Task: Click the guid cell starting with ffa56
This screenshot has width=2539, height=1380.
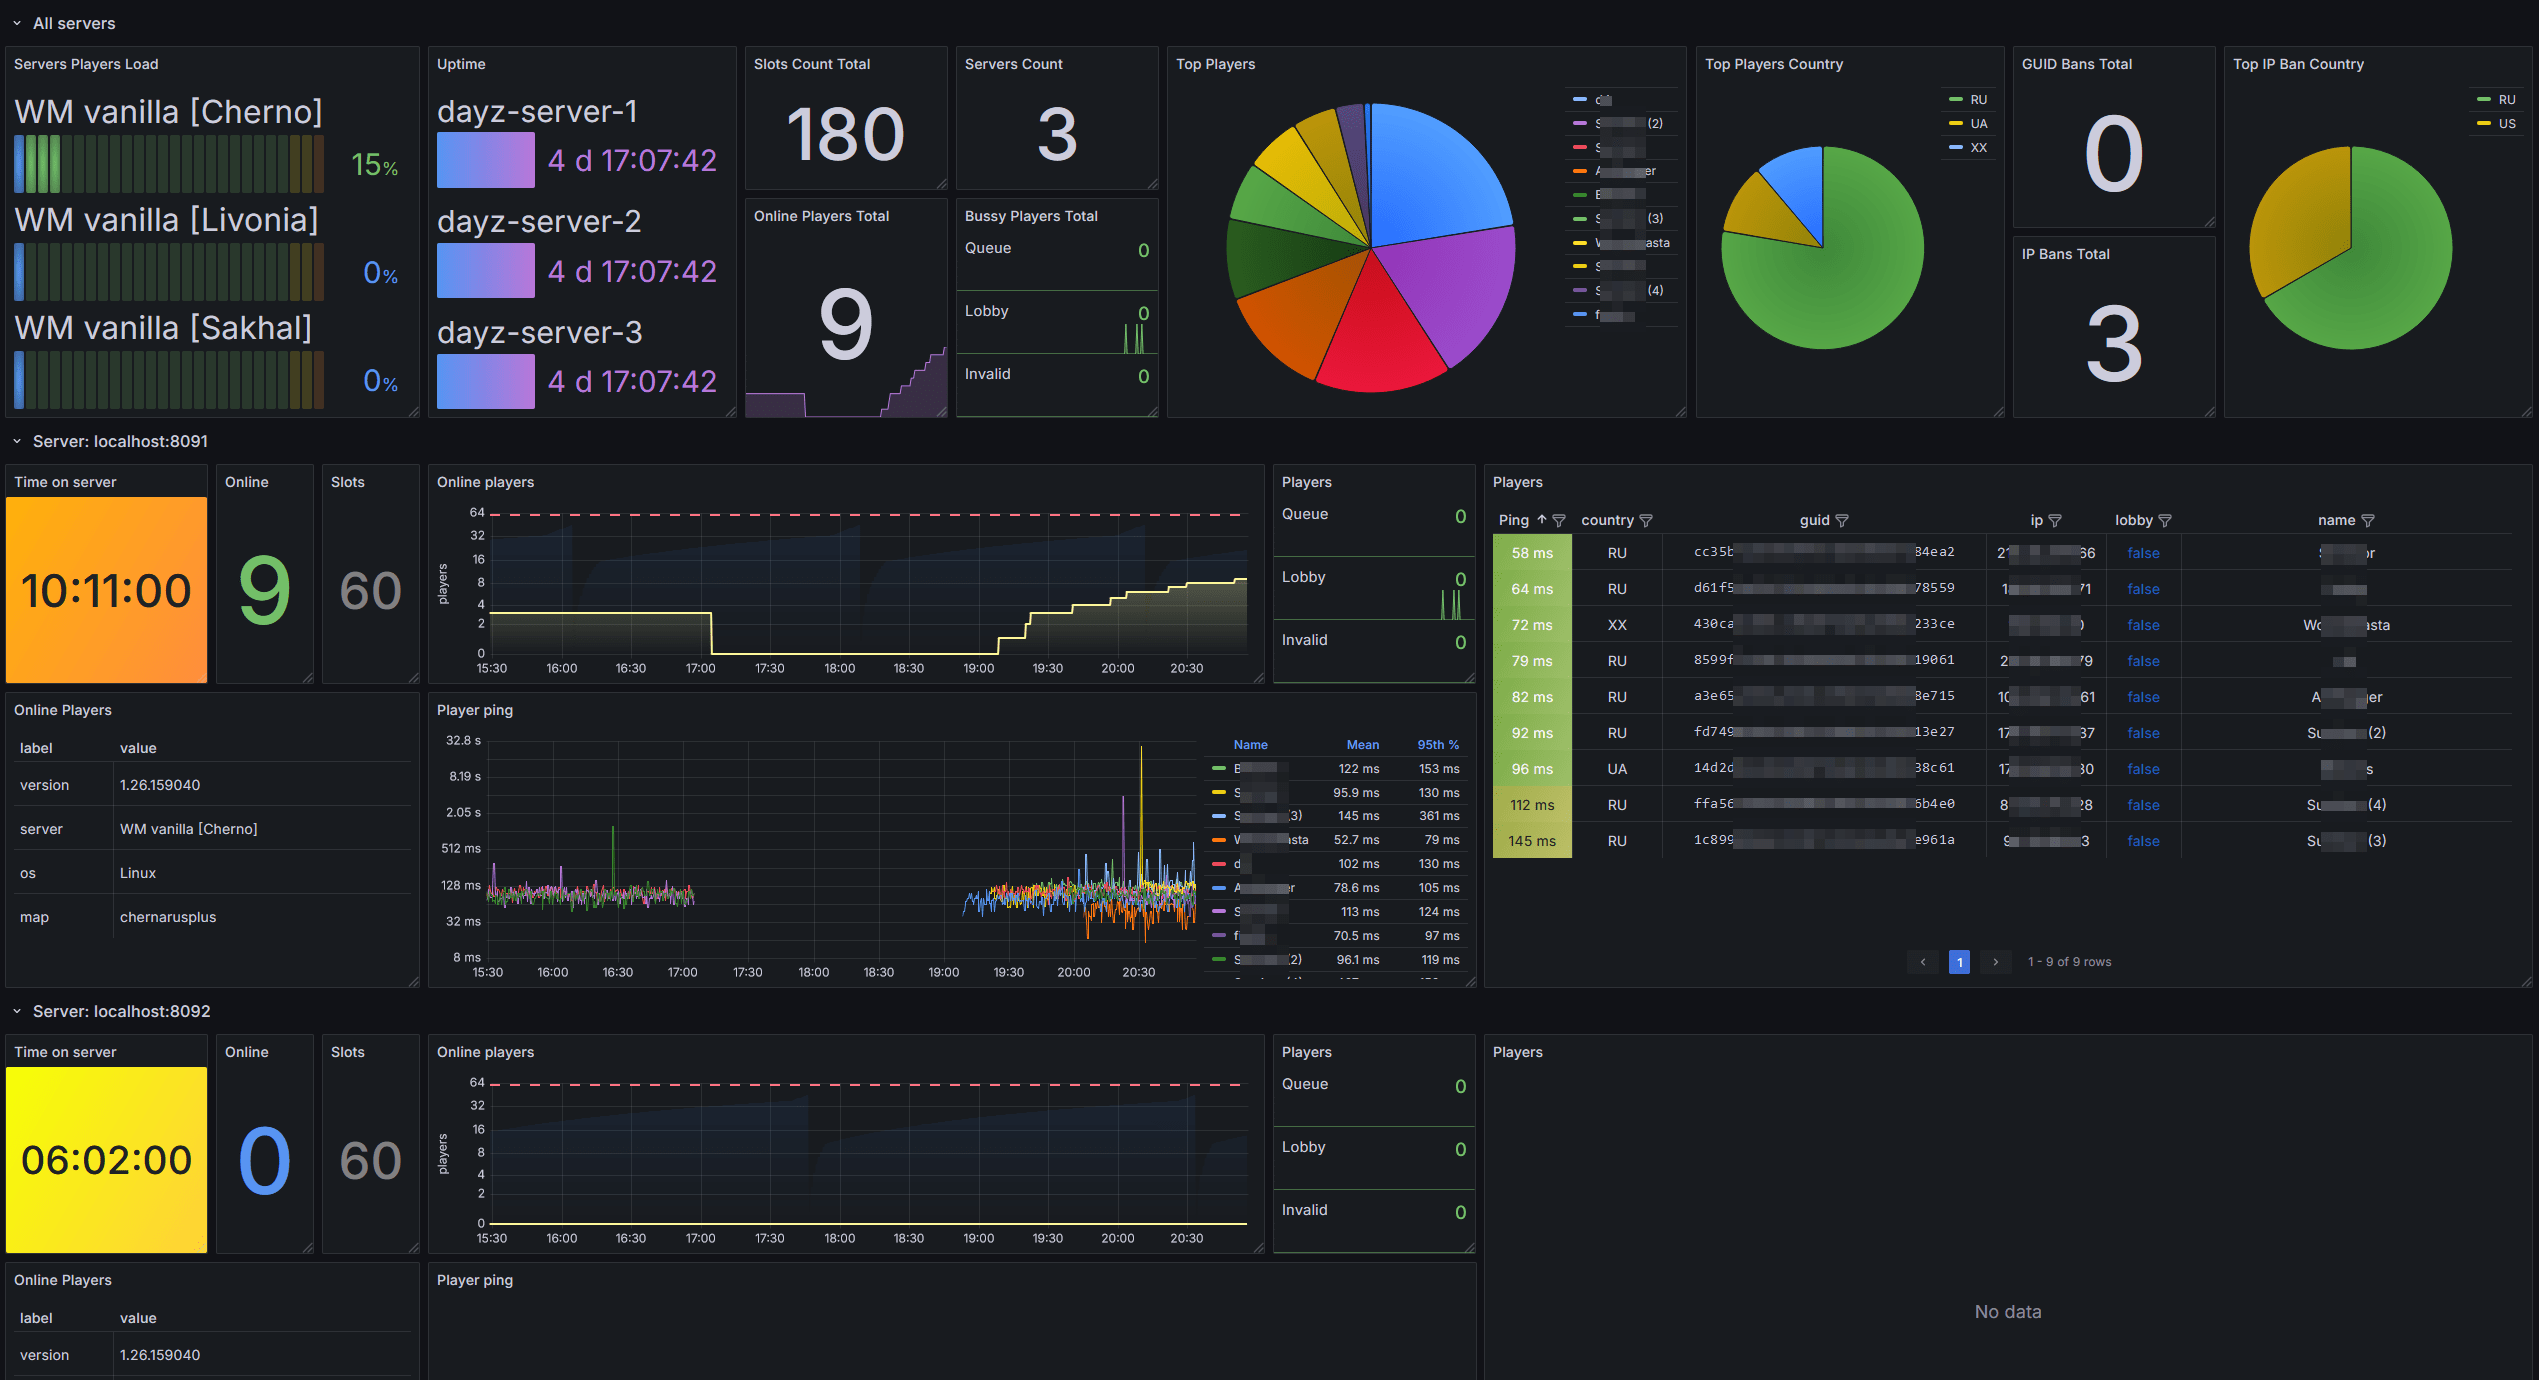Action: (1824, 804)
